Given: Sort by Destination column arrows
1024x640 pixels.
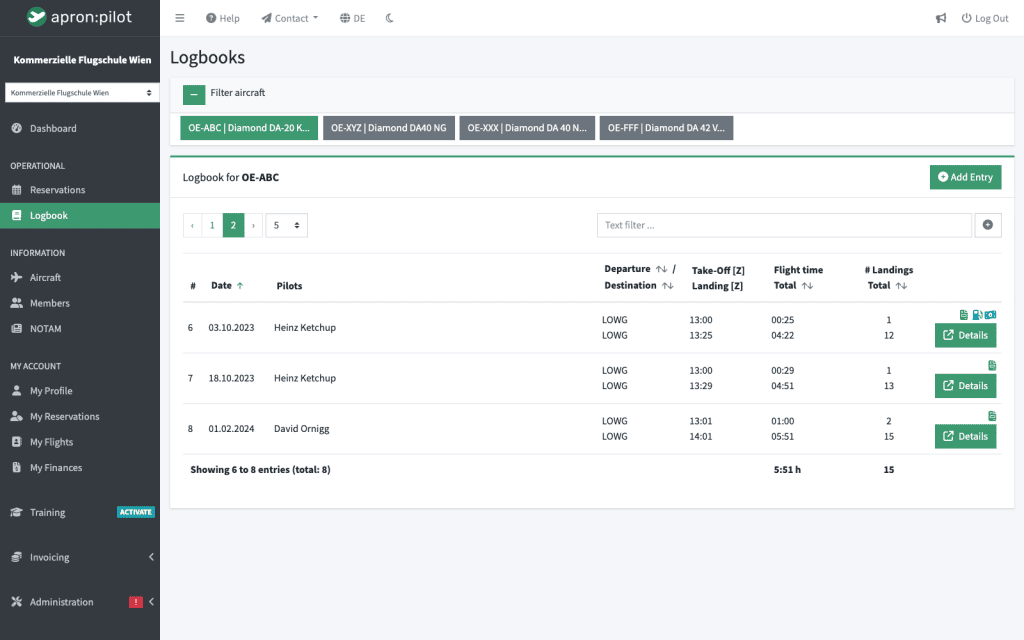Looking at the screenshot, I should coord(667,285).
